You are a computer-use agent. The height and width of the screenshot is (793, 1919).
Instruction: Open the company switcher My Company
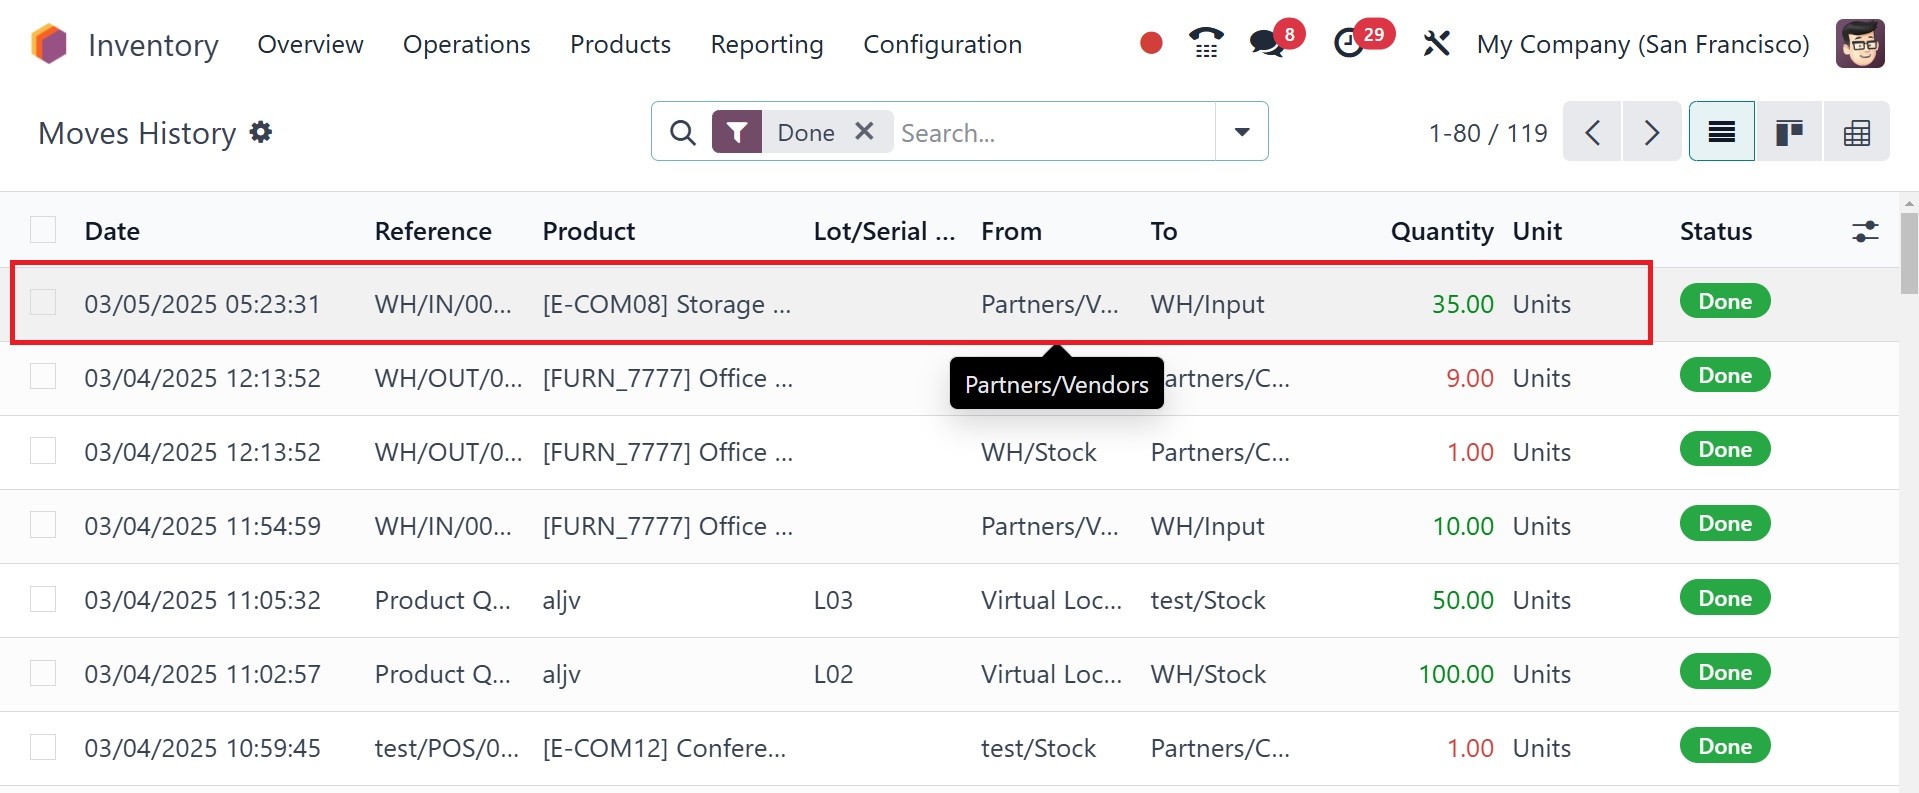[x=1642, y=45]
